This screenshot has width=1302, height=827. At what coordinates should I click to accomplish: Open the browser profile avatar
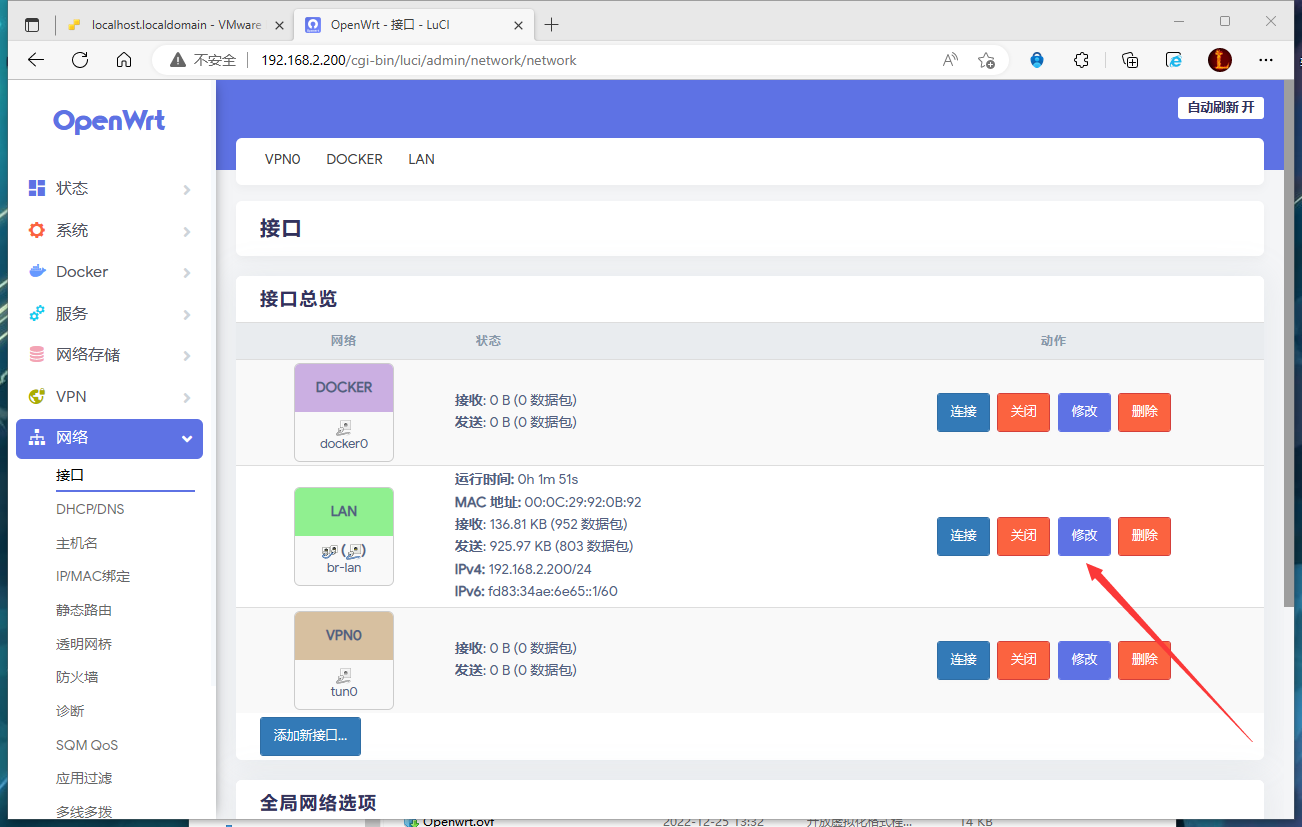coord(1220,60)
